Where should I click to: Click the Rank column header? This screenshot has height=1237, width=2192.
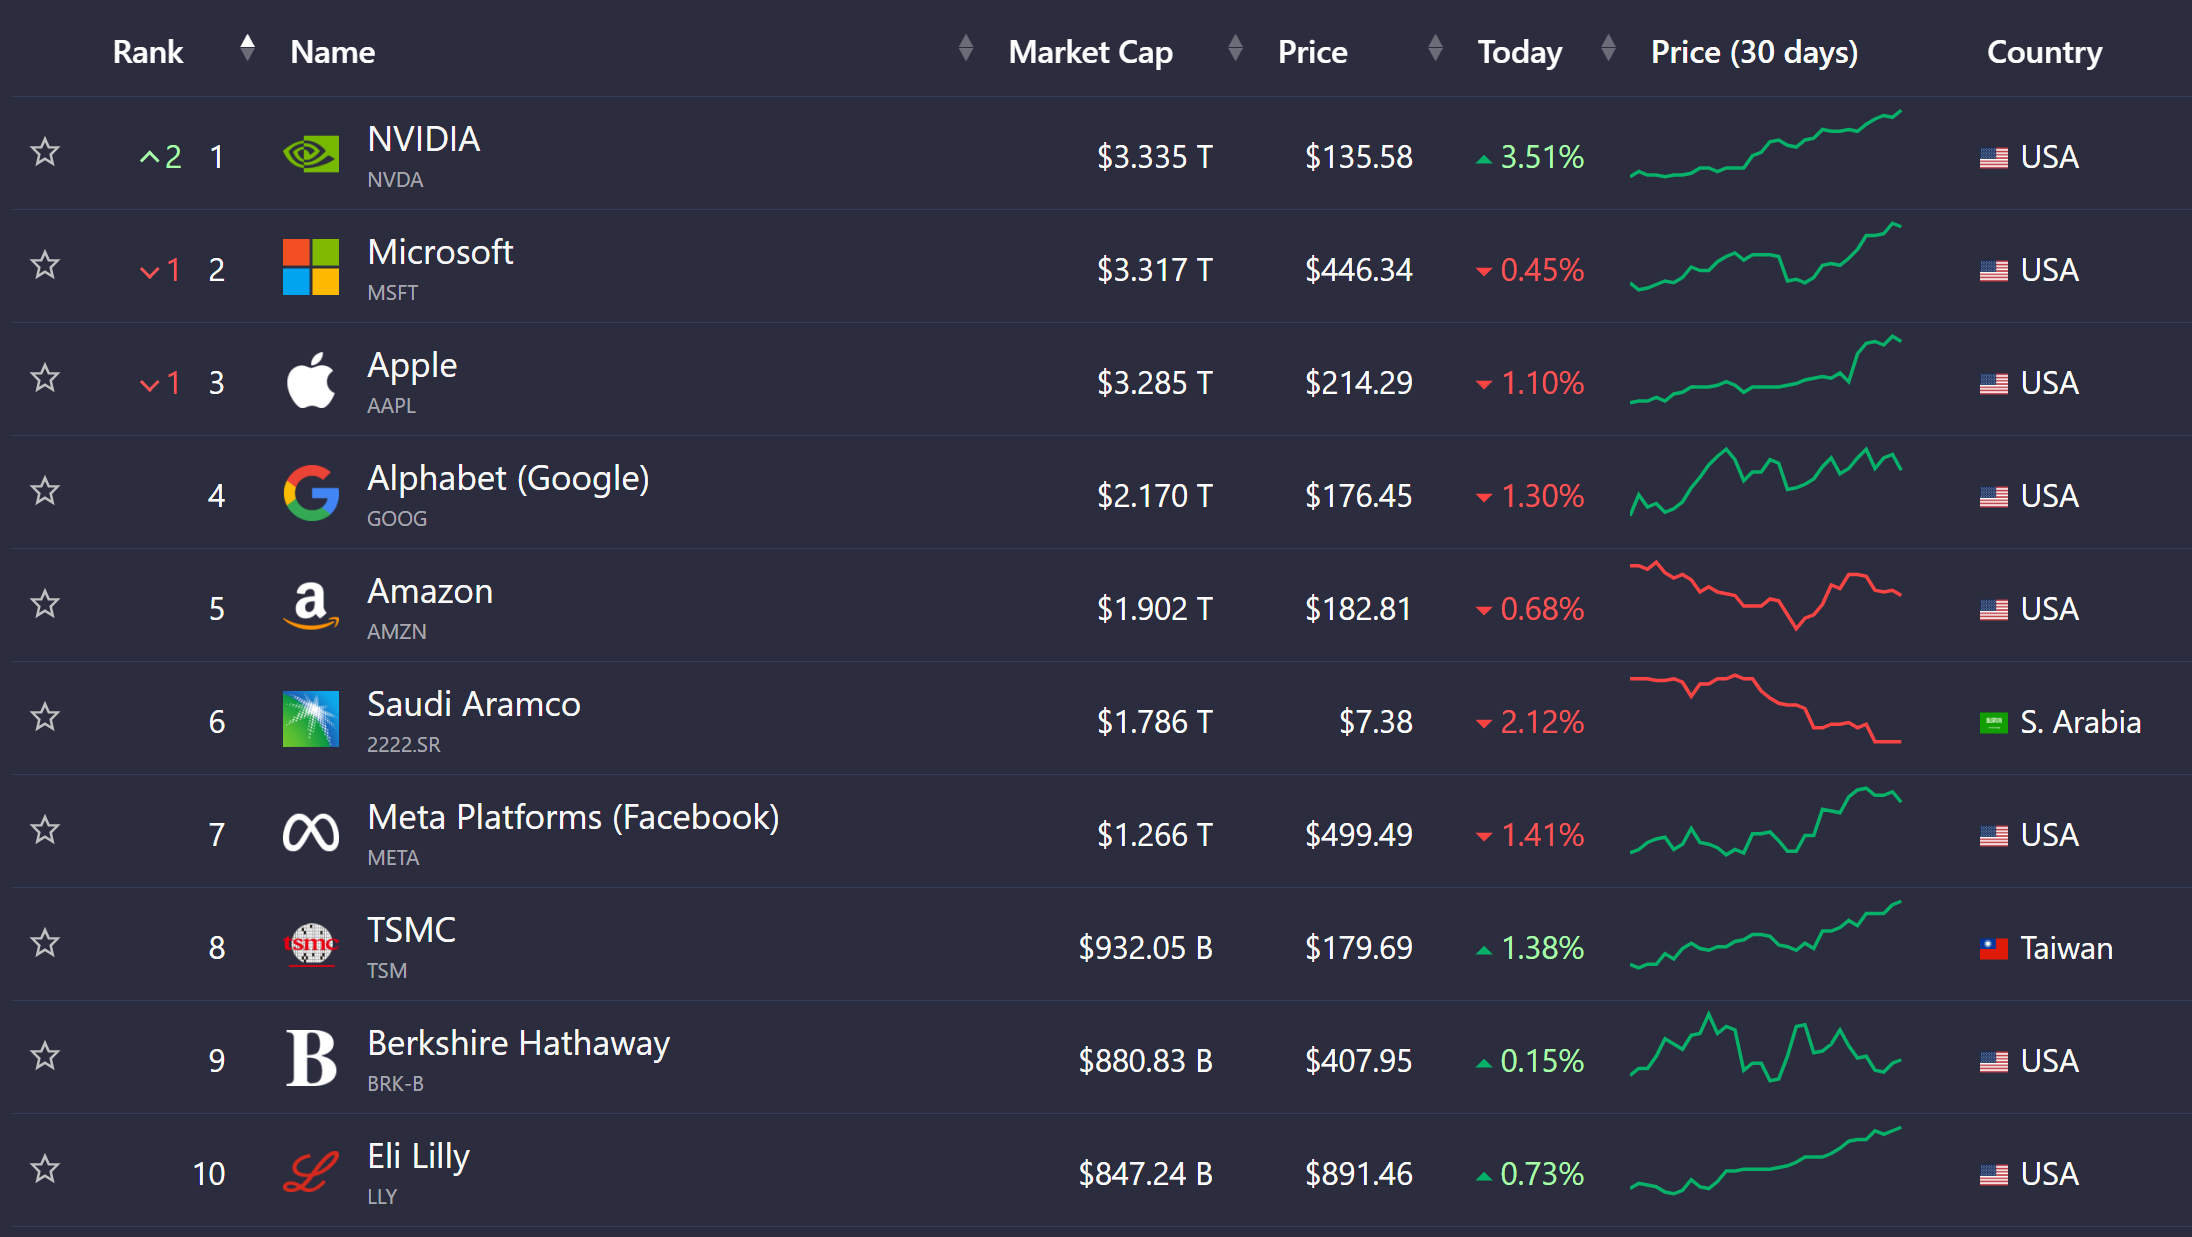[x=148, y=52]
